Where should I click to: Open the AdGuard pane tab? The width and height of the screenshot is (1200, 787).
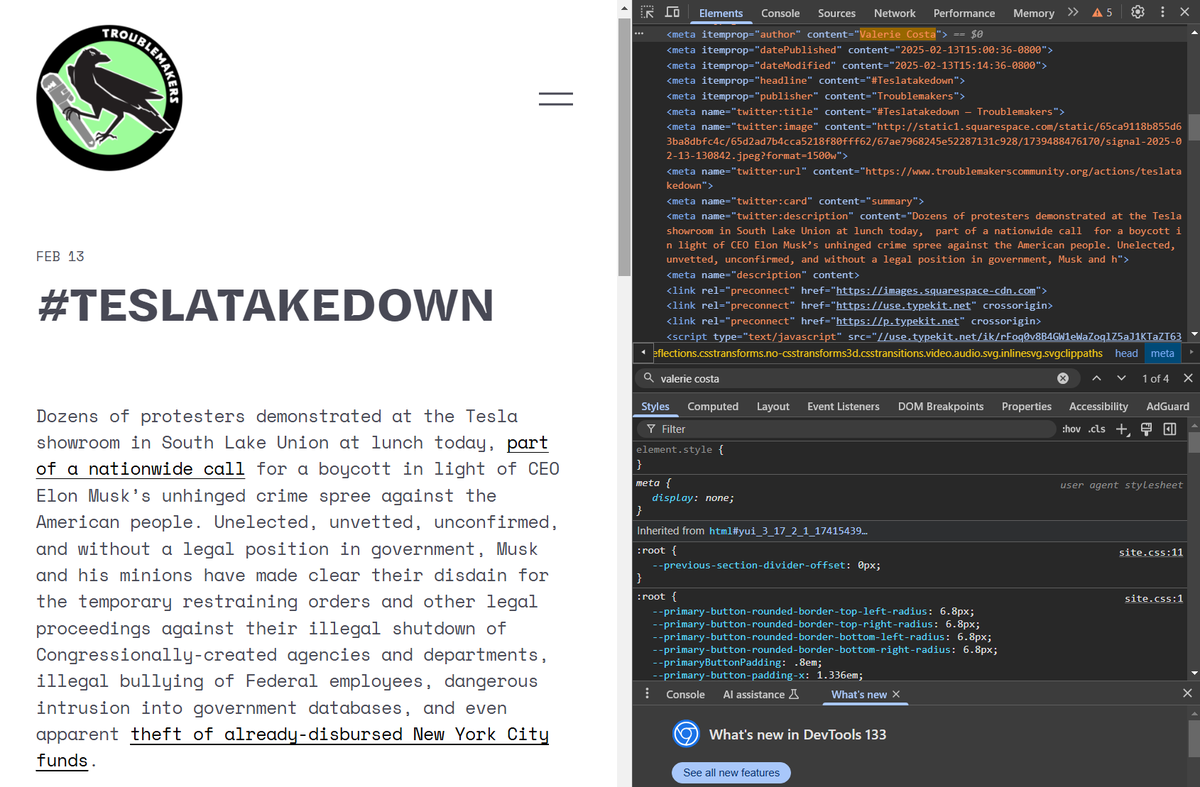(1168, 406)
